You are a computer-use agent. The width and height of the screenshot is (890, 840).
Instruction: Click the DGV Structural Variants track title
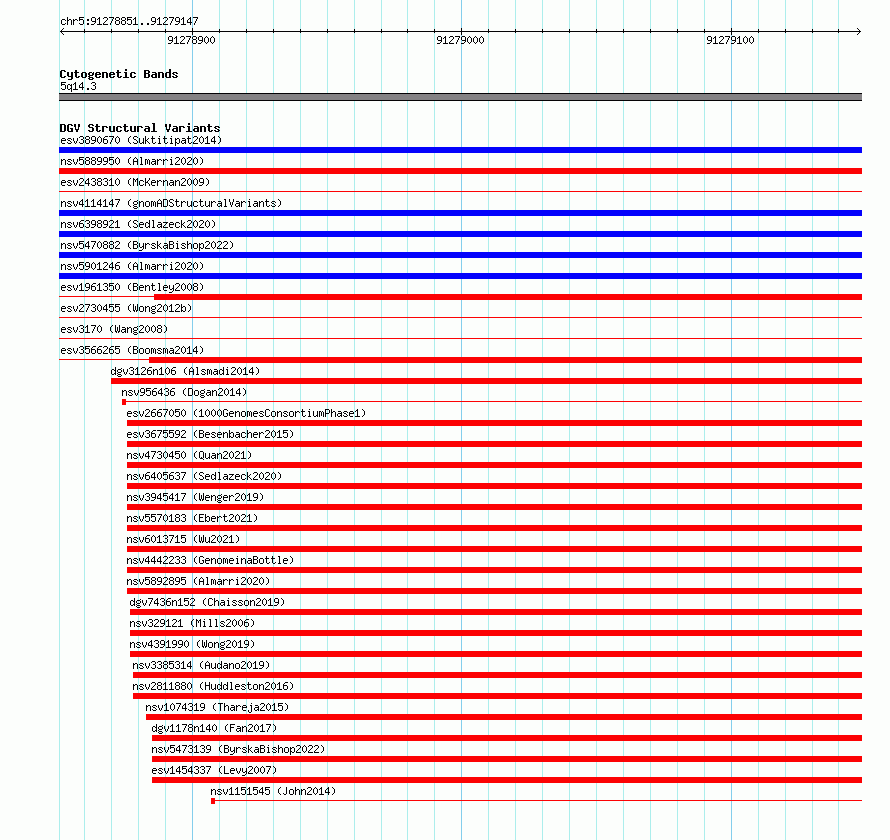point(140,128)
